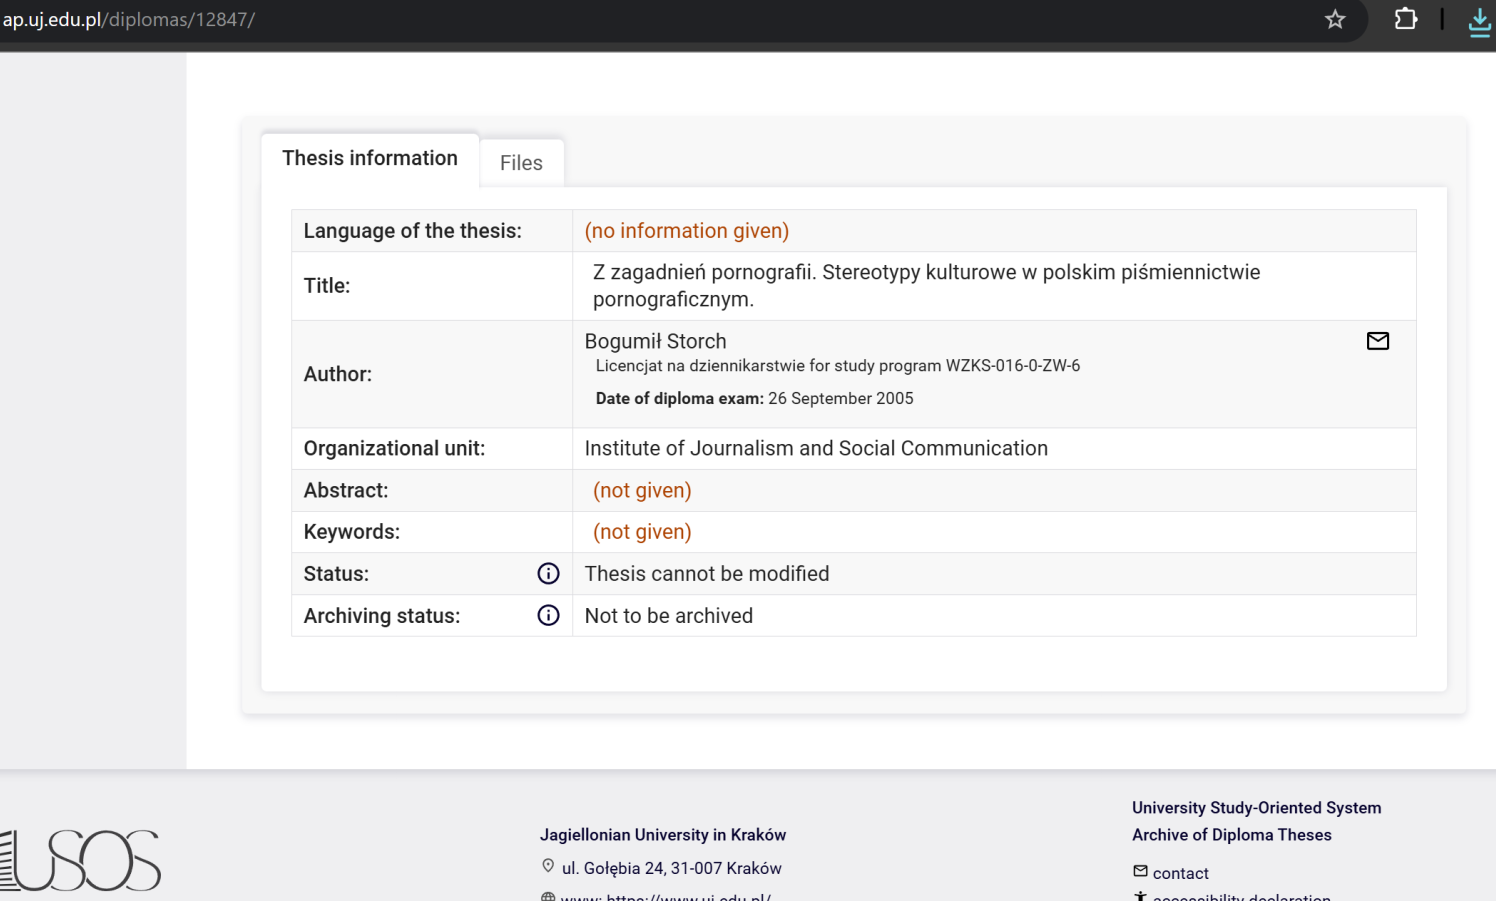This screenshot has height=901, width=1496.
Task: Click the info icon next to Status
Action: tap(548, 574)
